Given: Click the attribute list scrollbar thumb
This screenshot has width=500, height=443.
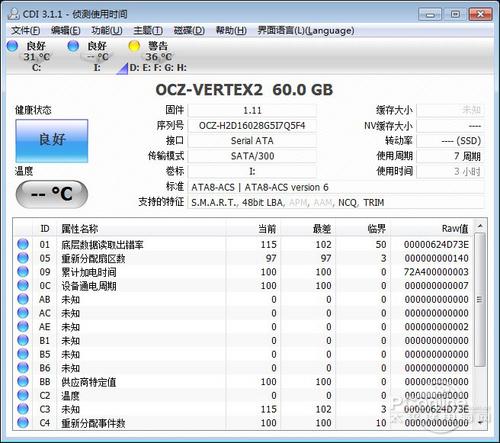Looking at the screenshot, I should point(480,299).
